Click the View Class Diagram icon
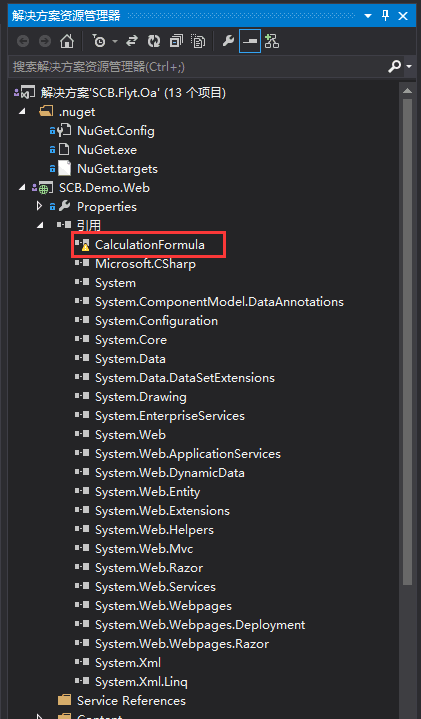 point(272,42)
